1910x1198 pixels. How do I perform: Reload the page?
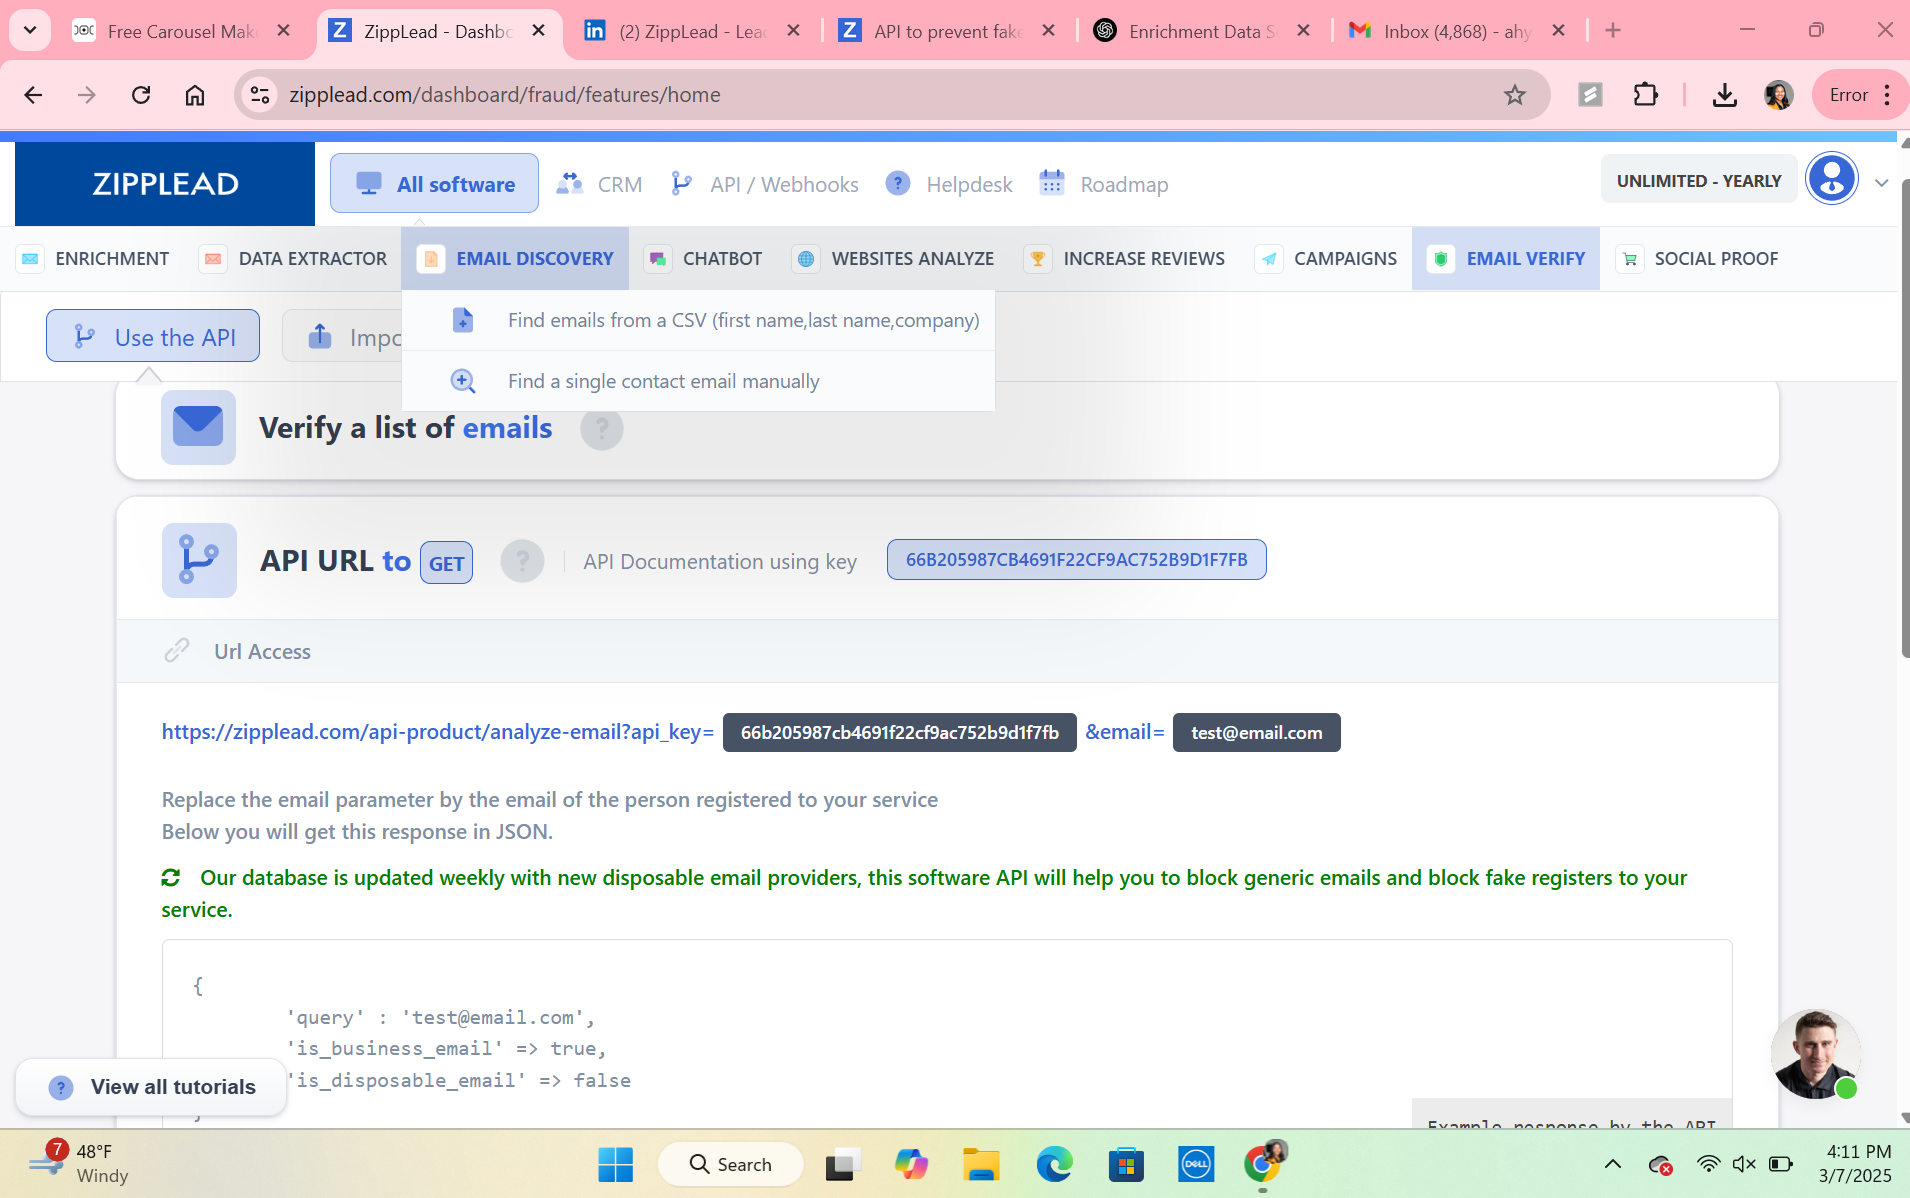coord(141,95)
